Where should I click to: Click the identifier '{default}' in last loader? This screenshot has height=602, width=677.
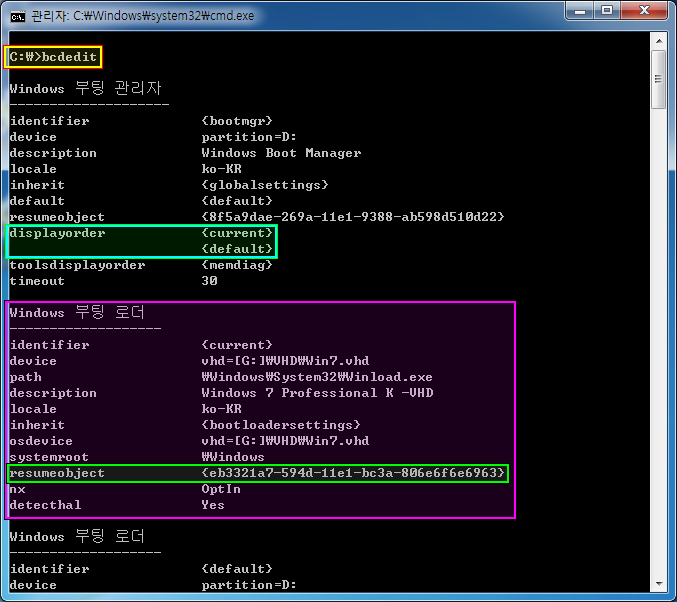click(x=237, y=569)
